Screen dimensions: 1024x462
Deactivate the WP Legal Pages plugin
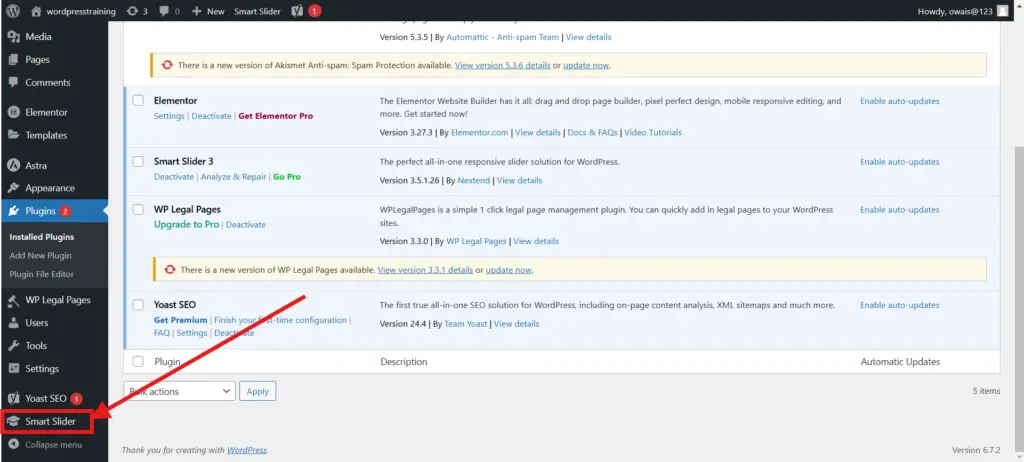(246, 225)
